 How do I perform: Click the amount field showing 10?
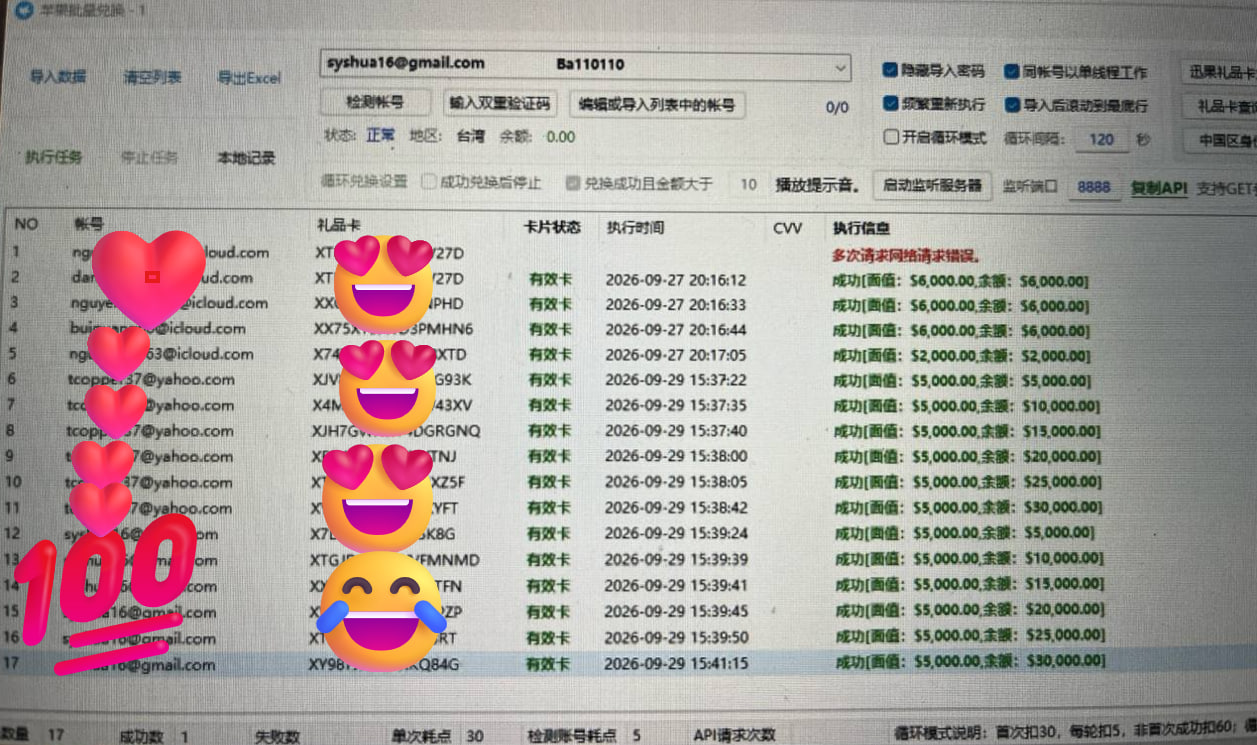(x=747, y=184)
